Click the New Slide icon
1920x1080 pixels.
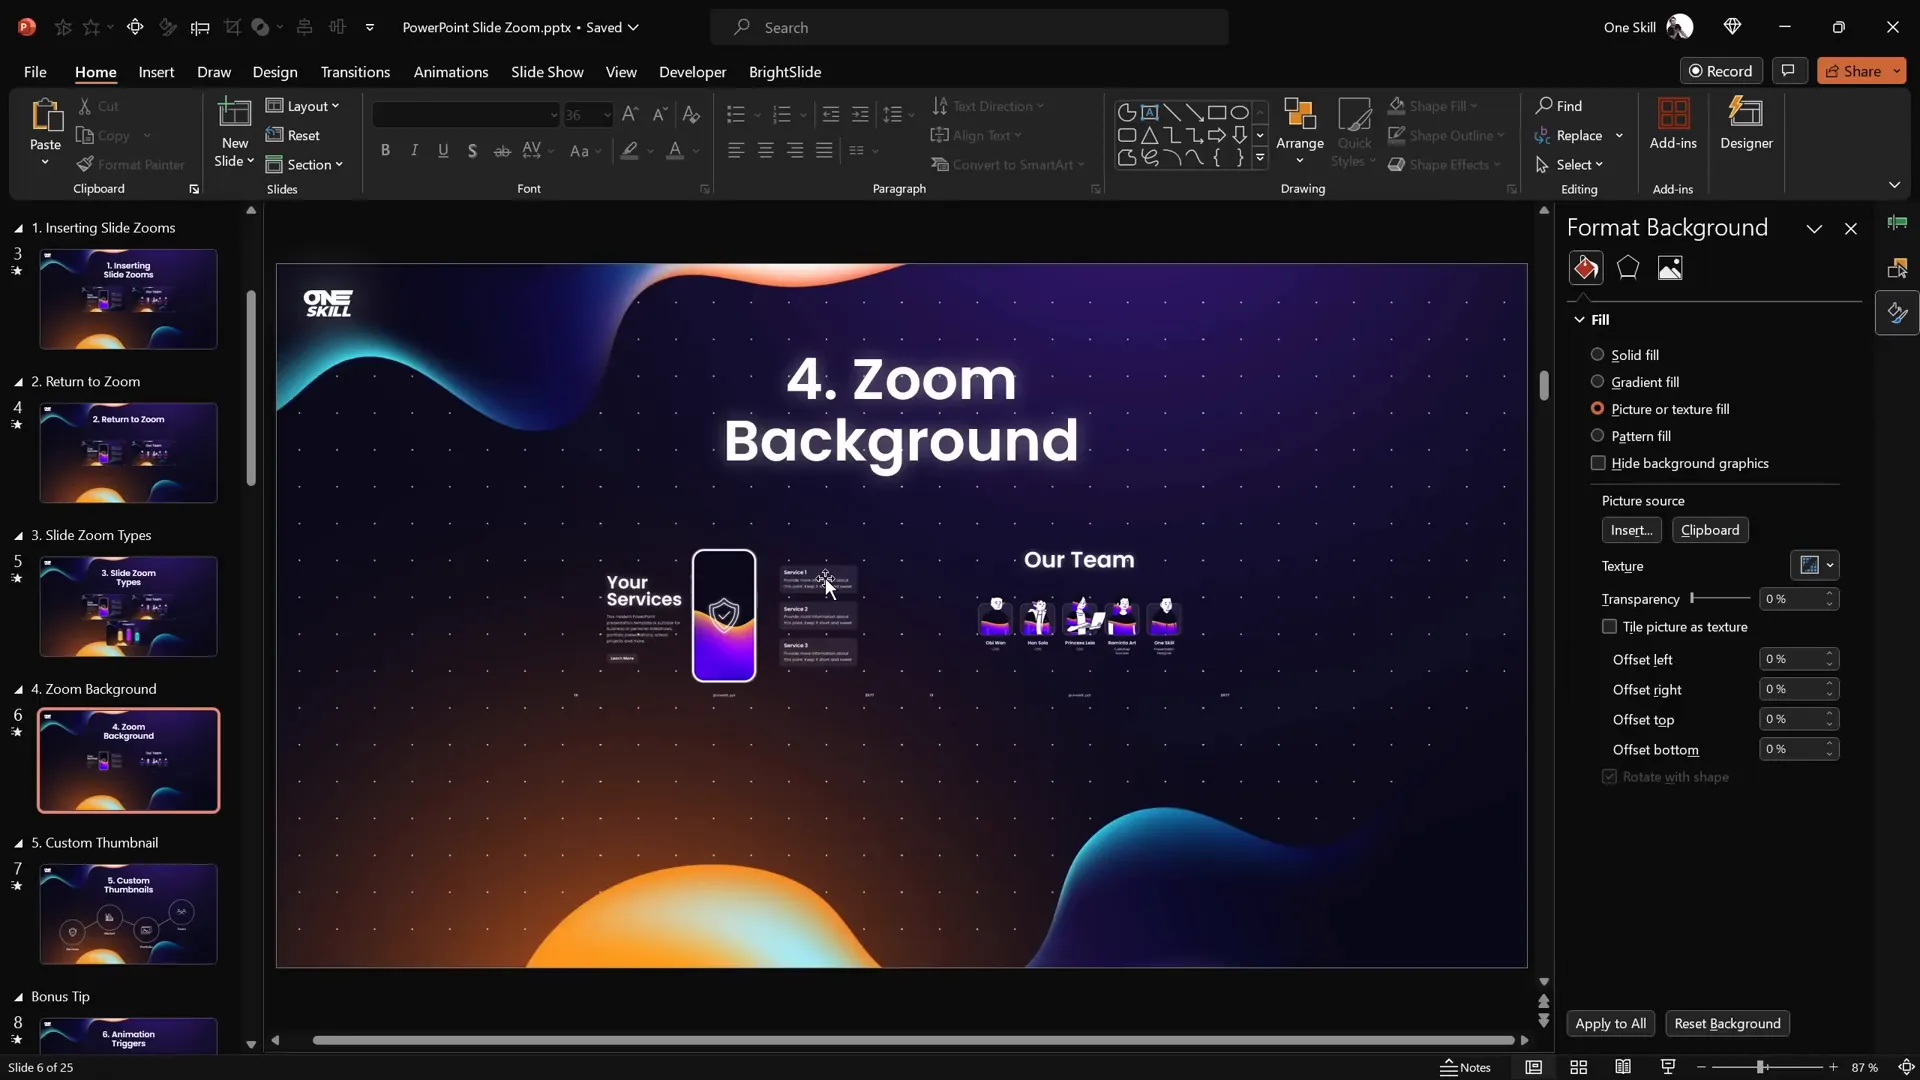[235, 112]
